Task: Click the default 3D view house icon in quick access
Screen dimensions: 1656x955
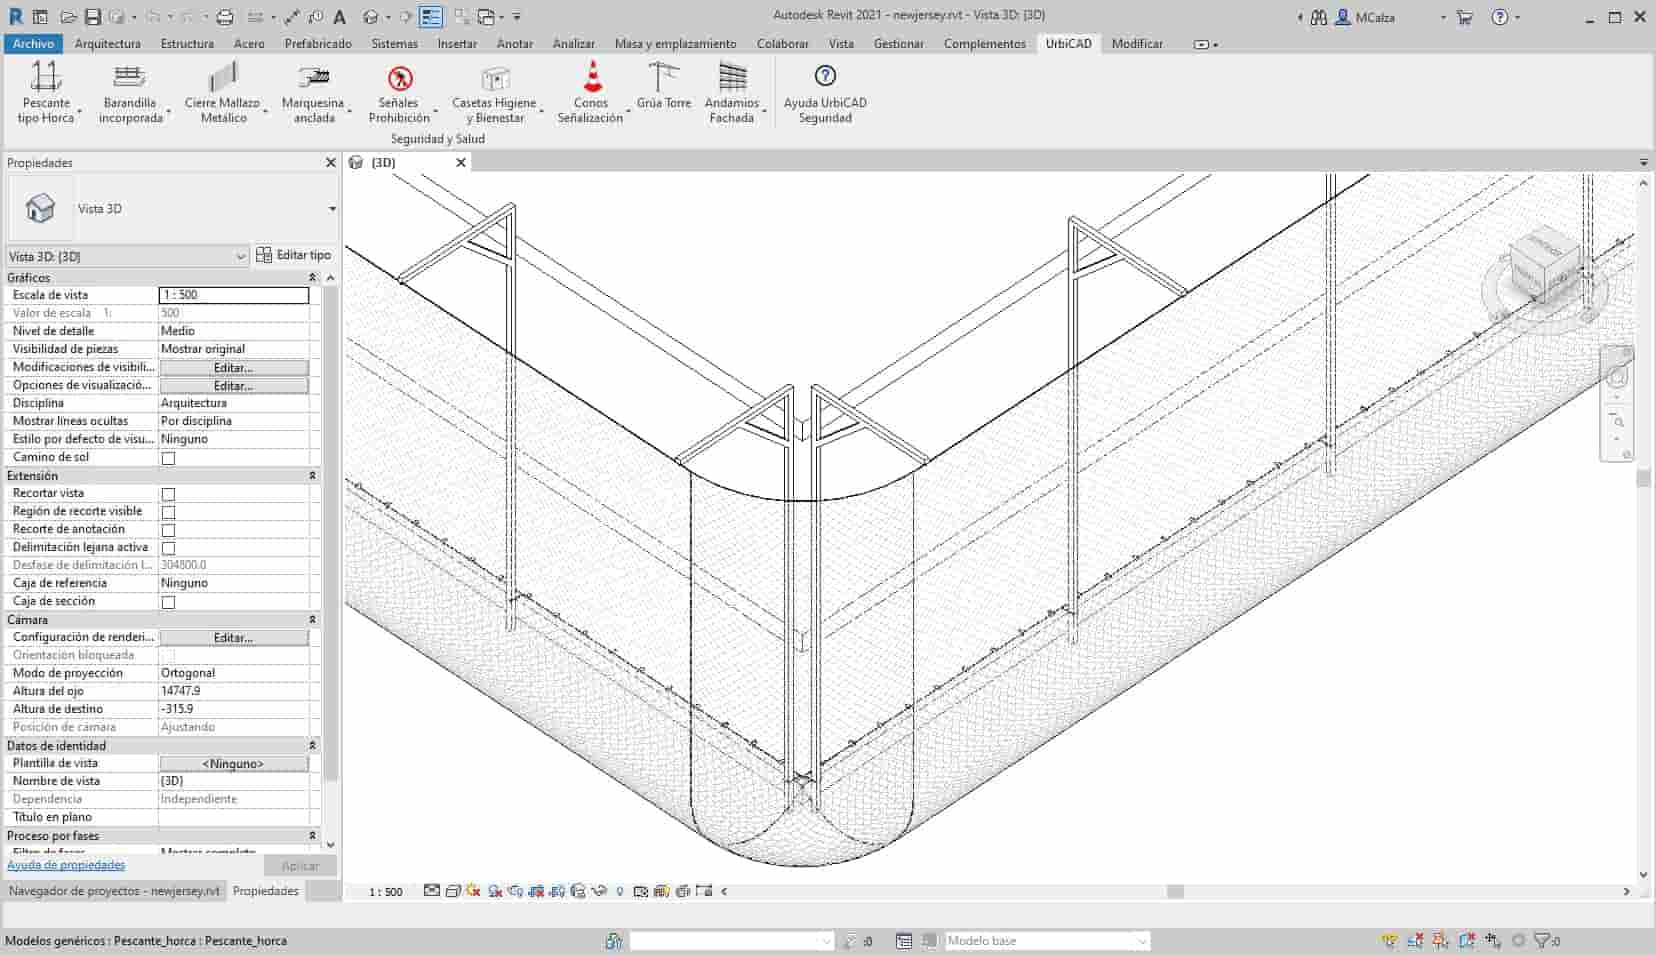Action: (371, 17)
